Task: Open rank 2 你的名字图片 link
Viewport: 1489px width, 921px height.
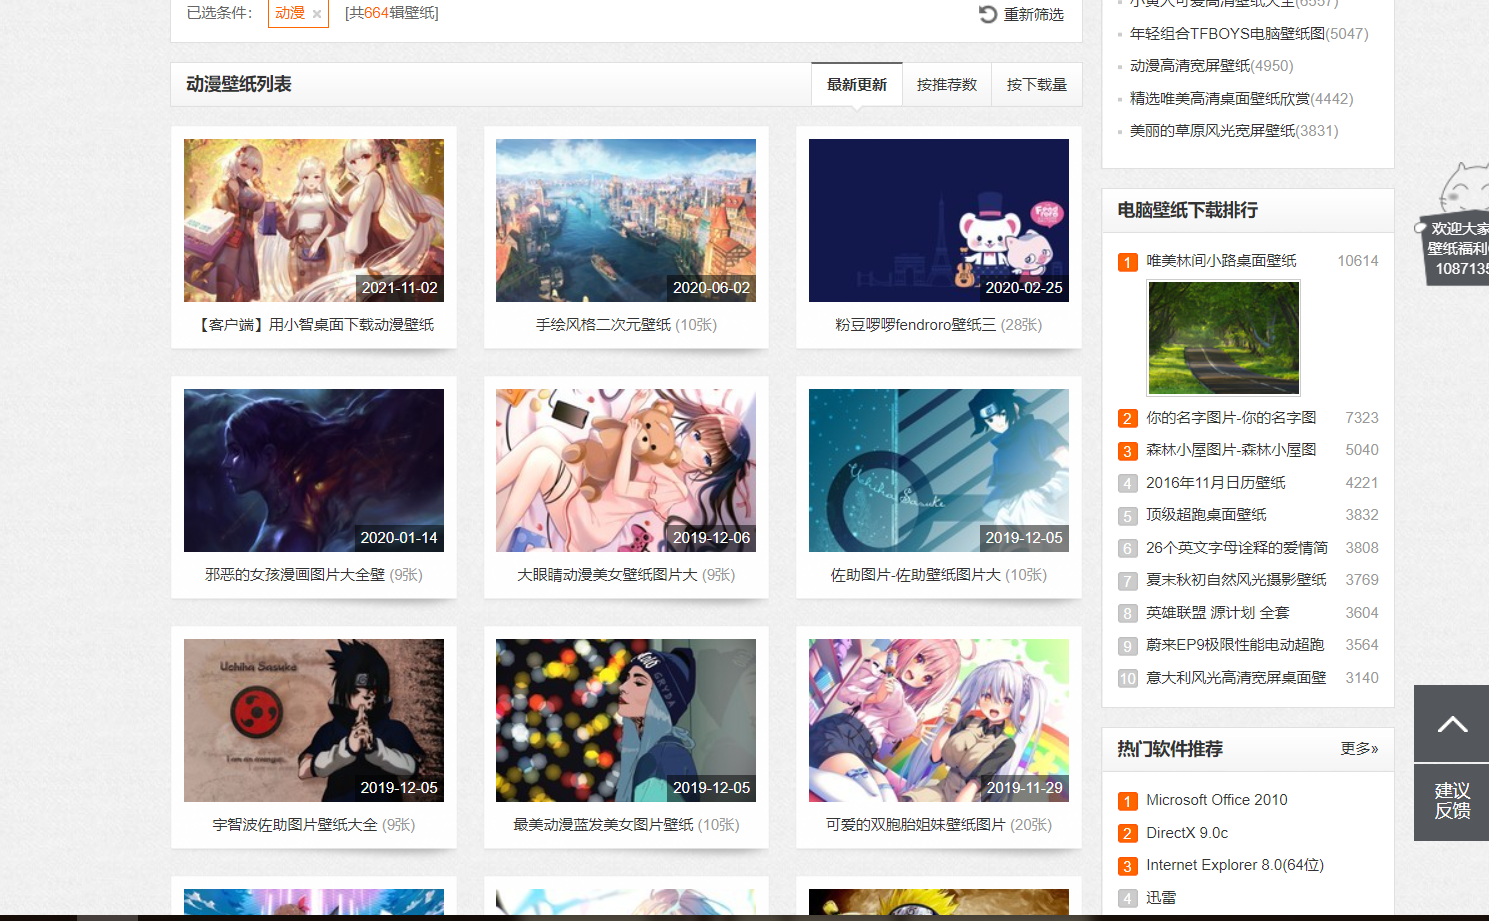Action: click(x=1231, y=418)
